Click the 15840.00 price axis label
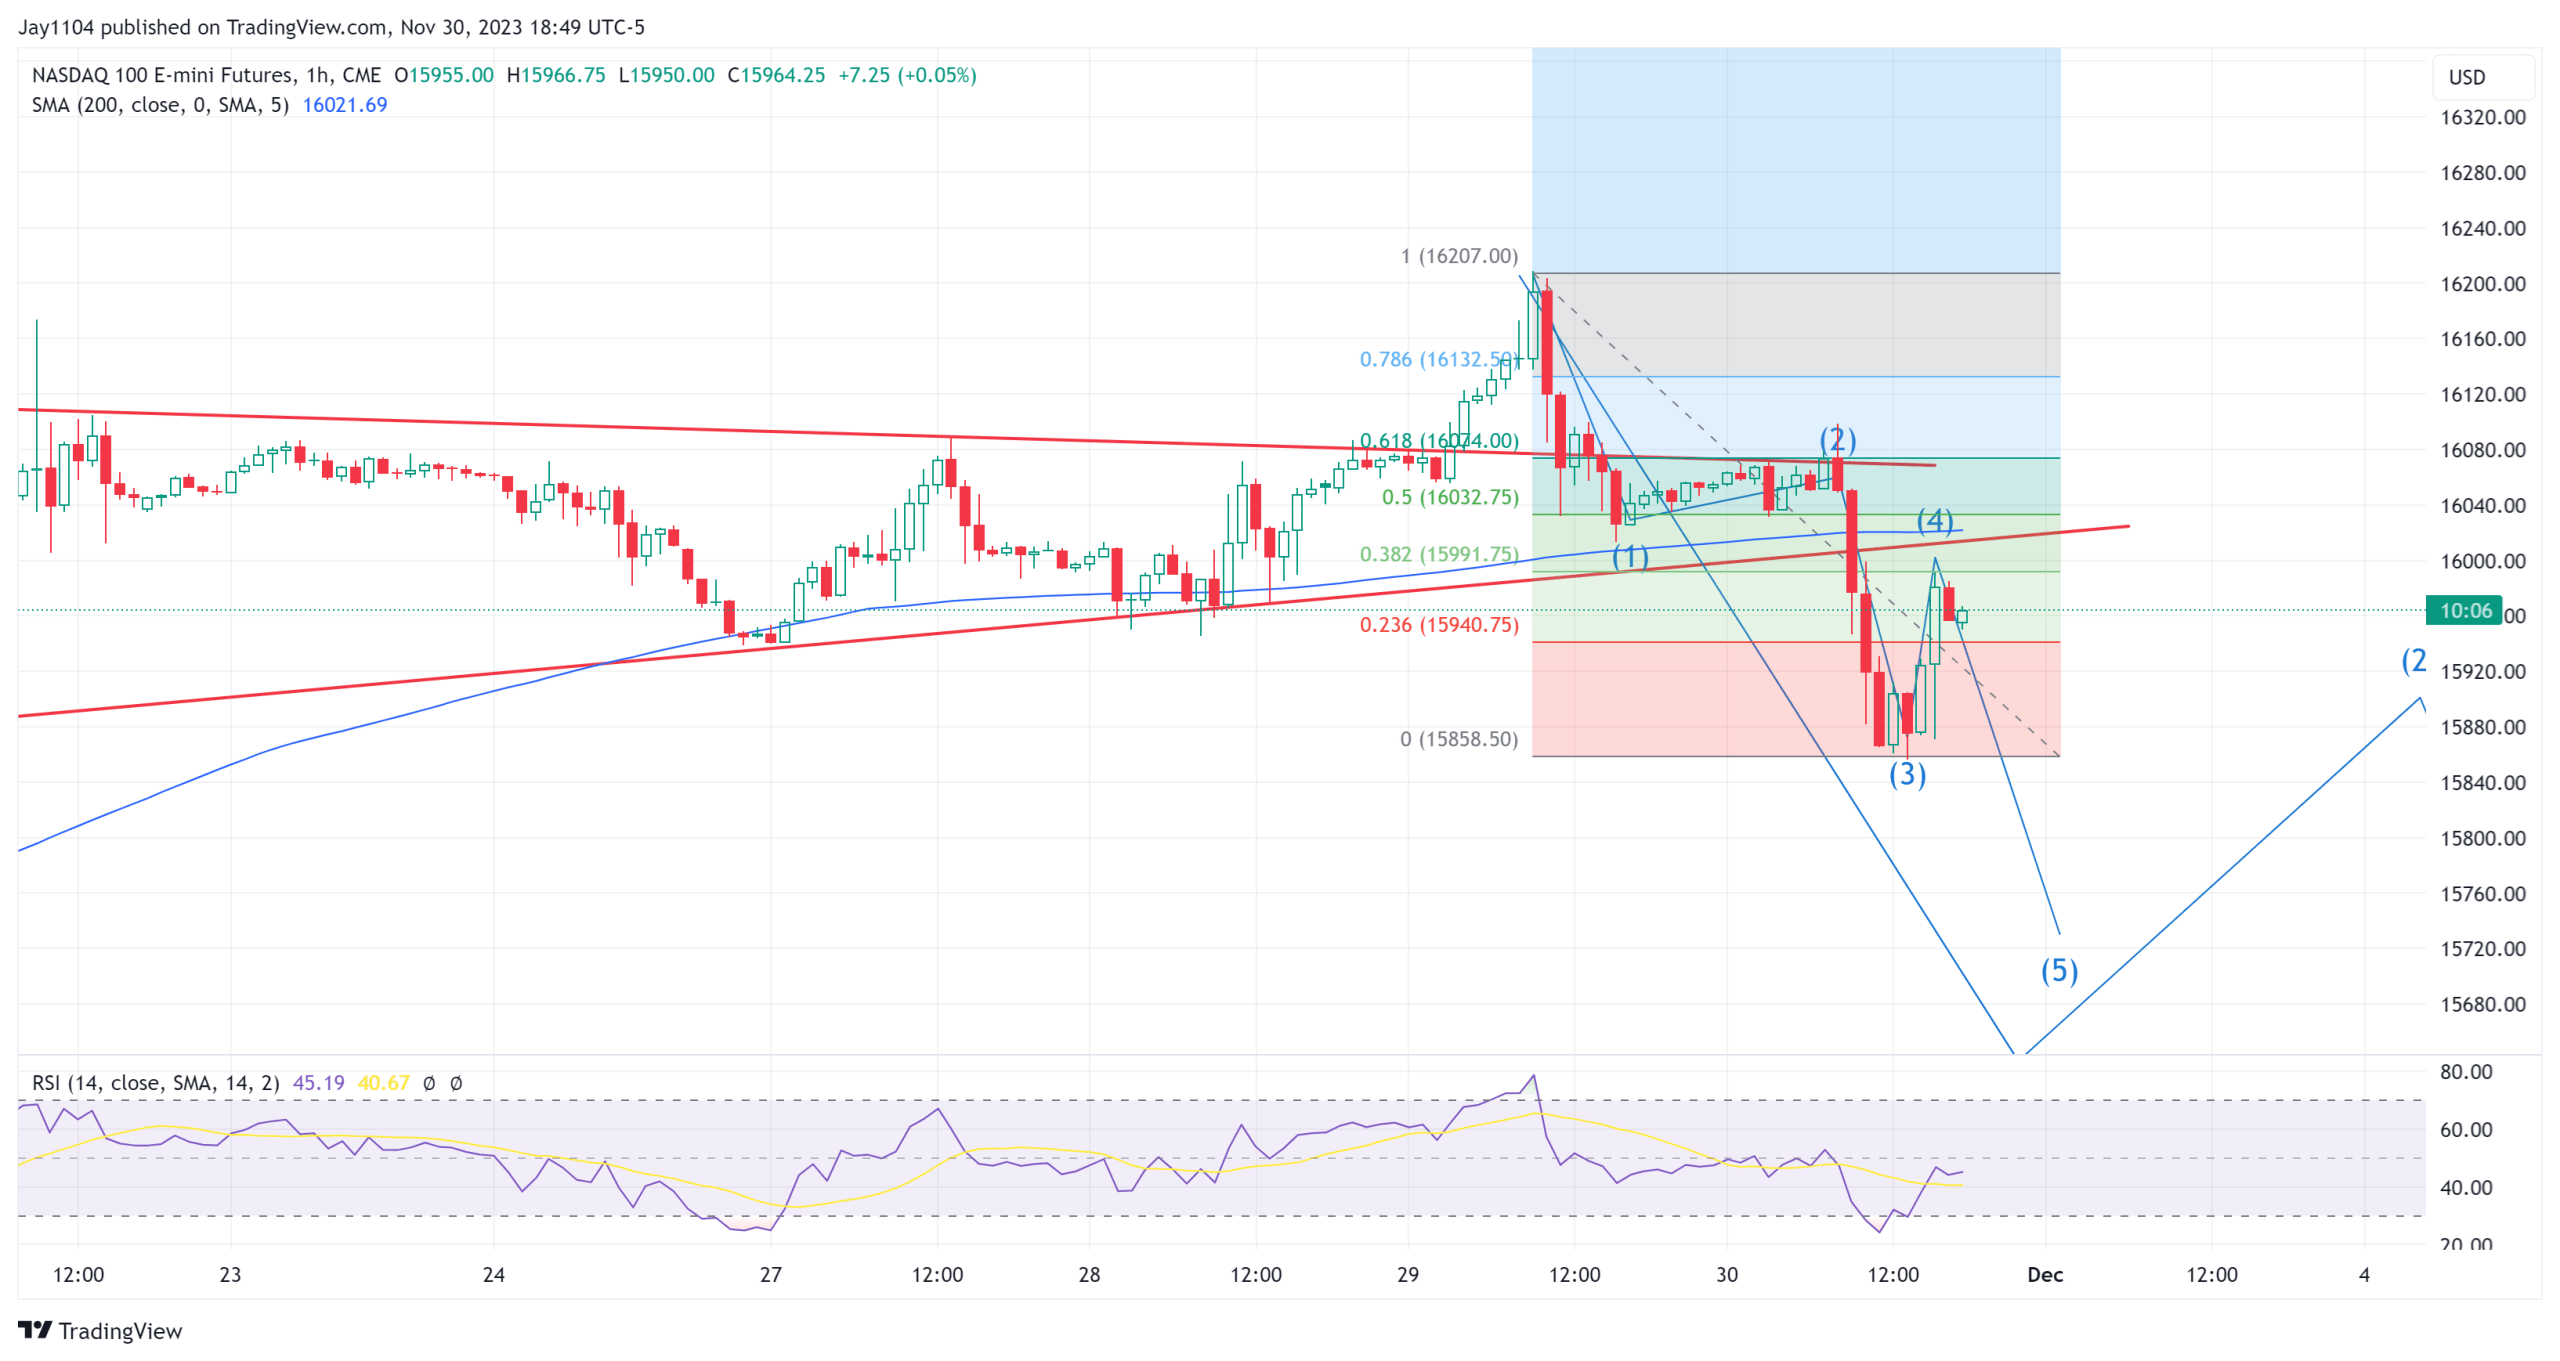The image size is (2560, 1361). coord(2482,783)
